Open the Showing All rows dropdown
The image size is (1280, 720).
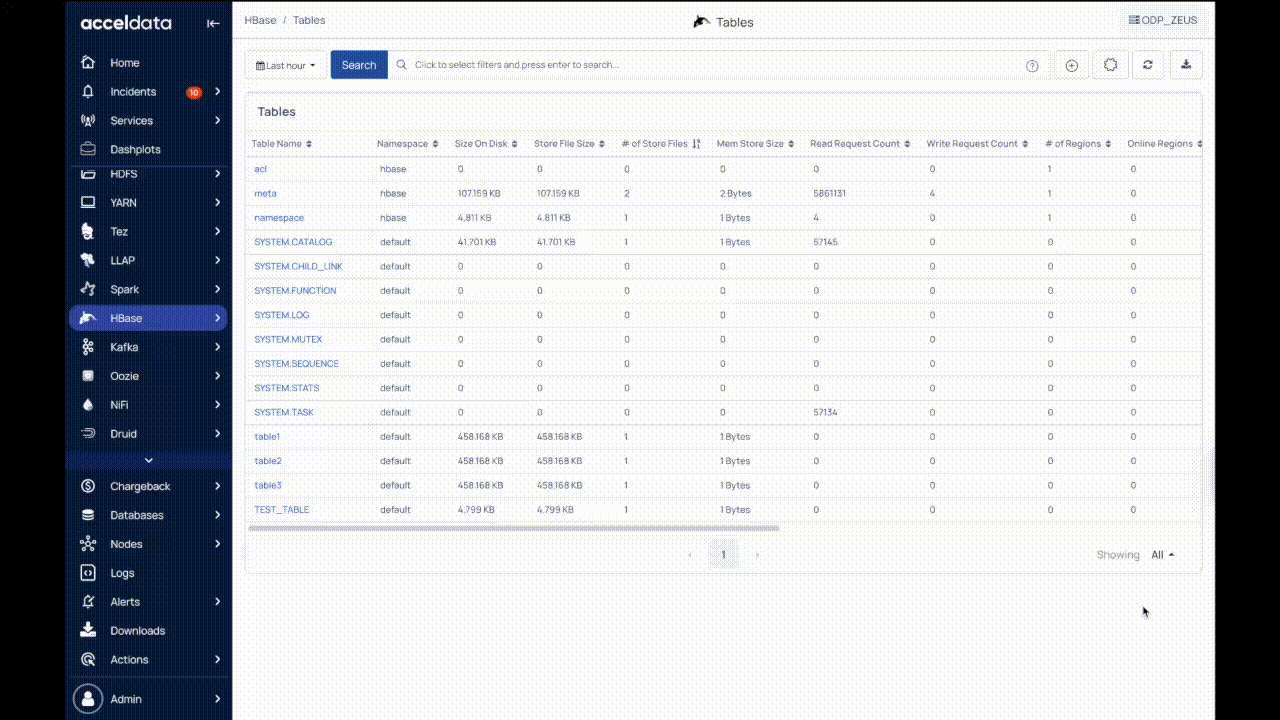(x=1162, y=555)
